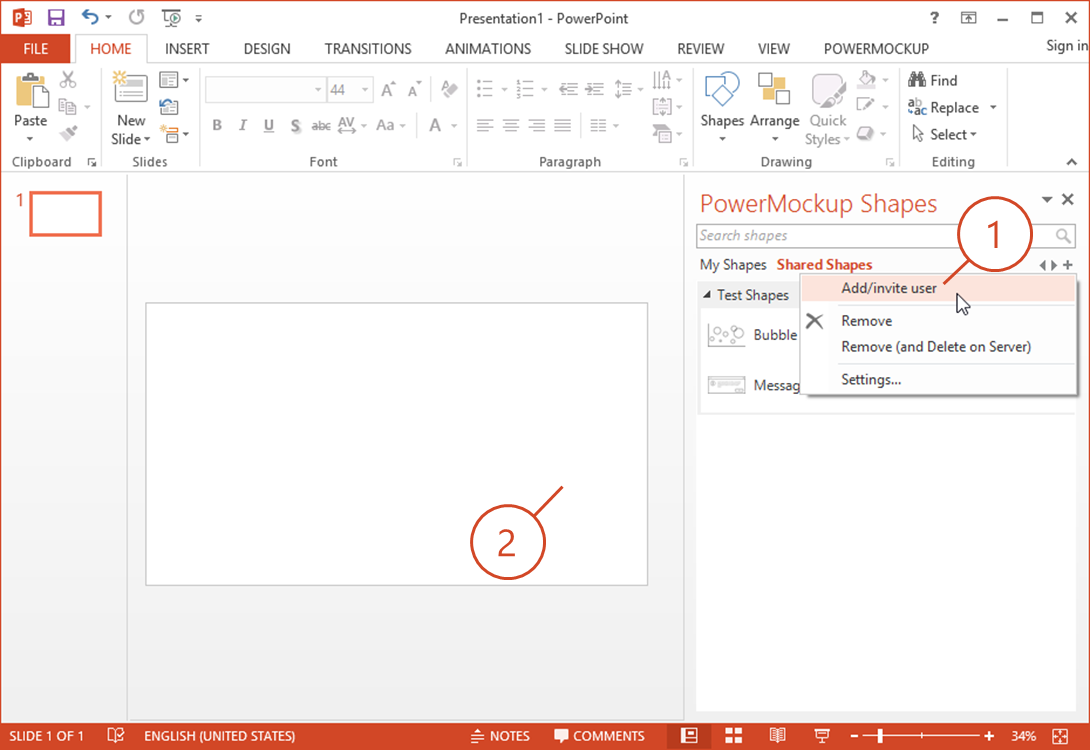The image size is (1090, 750).
Task: Click the magnifier icon in Search shapes
Action: [x=1063, y=236]
